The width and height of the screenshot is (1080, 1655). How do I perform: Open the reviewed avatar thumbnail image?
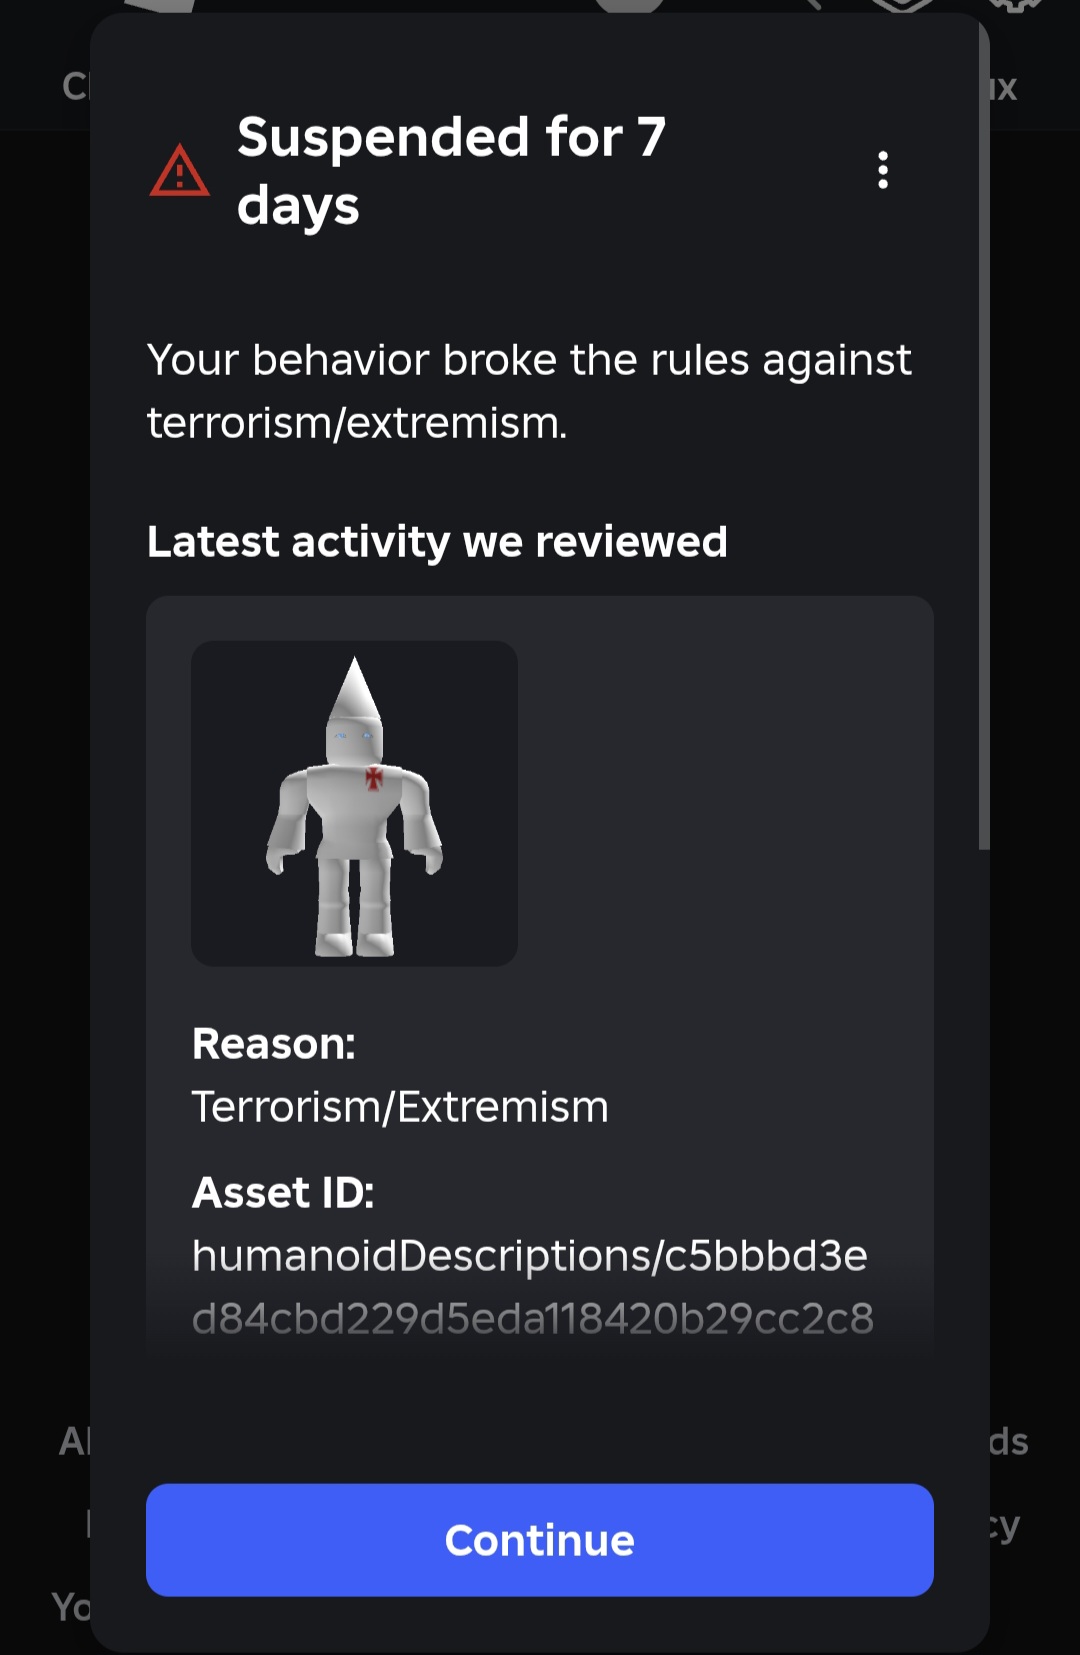point(354,803)
